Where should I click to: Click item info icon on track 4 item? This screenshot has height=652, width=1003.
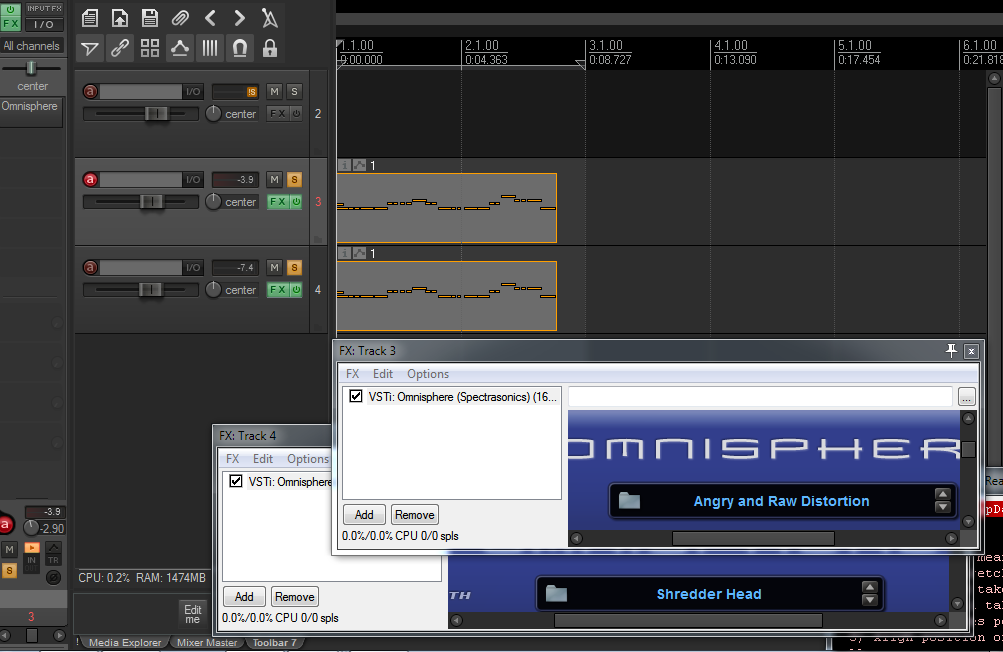pyautogui.click(x=344, y=253)
